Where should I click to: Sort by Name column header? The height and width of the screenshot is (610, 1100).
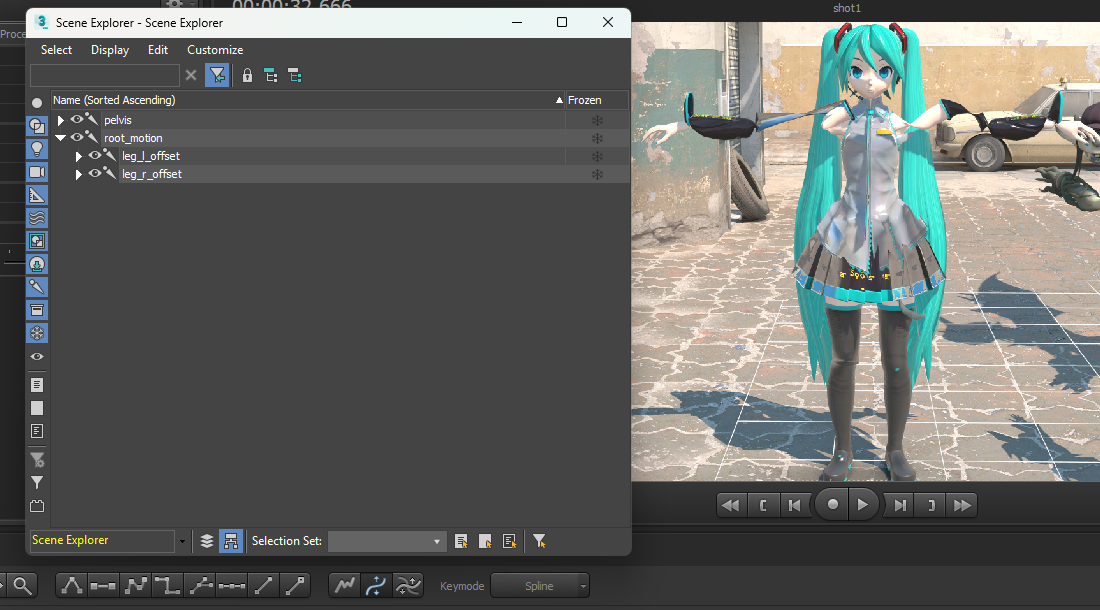point(308,100)
